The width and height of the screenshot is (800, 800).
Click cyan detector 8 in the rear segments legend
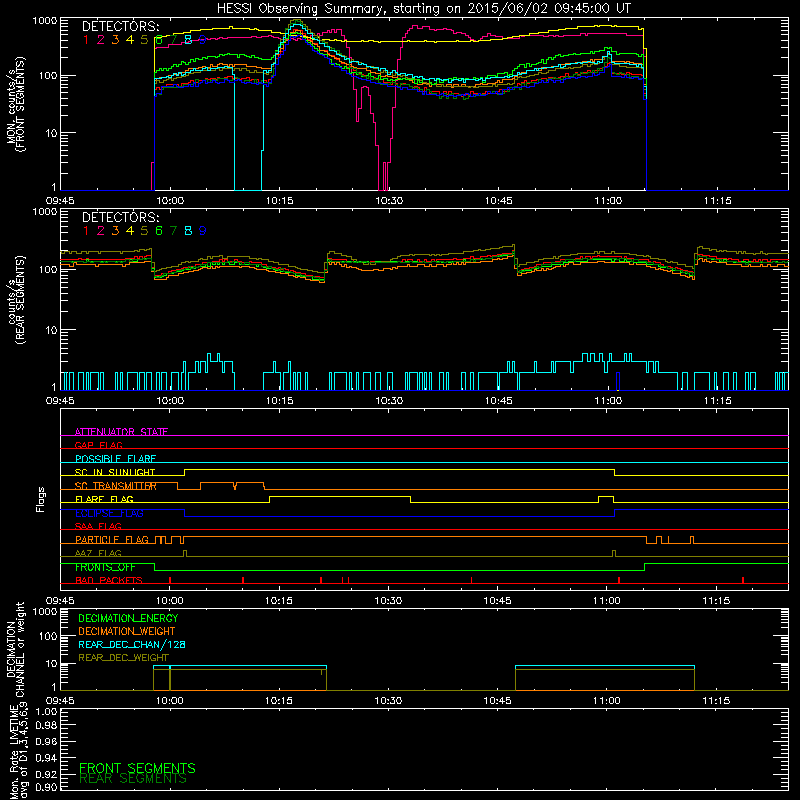click(x=188, y=231)
